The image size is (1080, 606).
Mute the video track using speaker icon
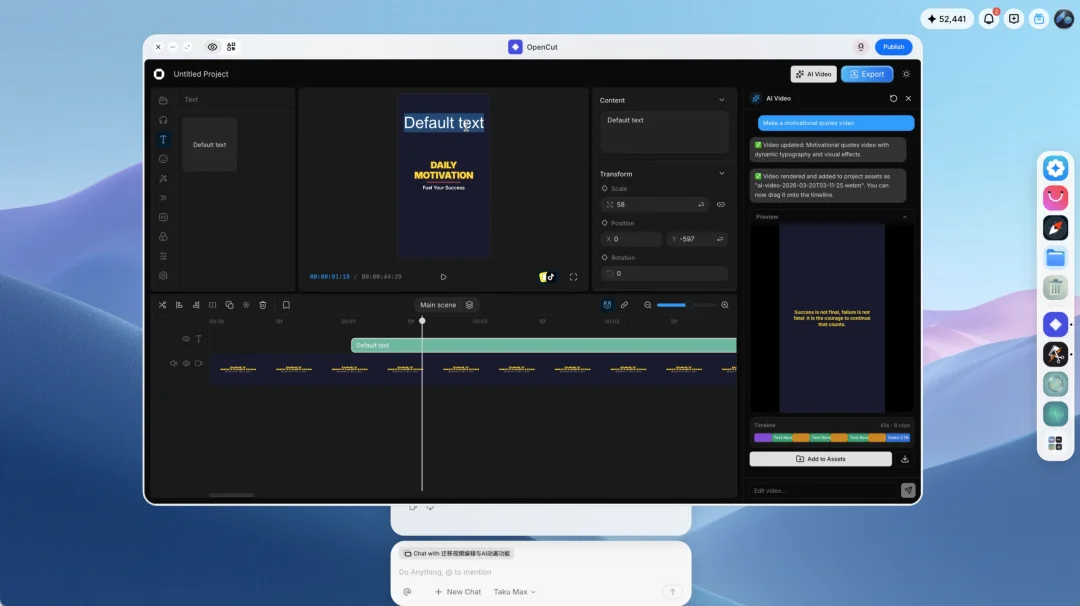(x=173, y=364)
